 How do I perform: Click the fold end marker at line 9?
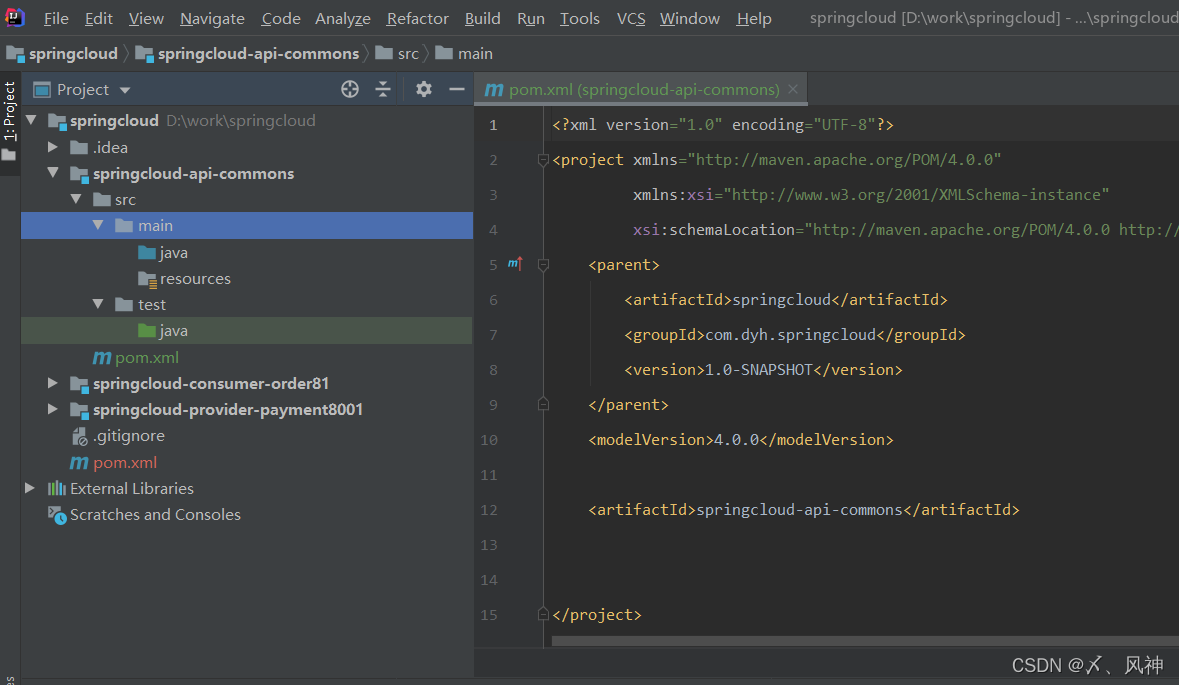tap(543, 405)
